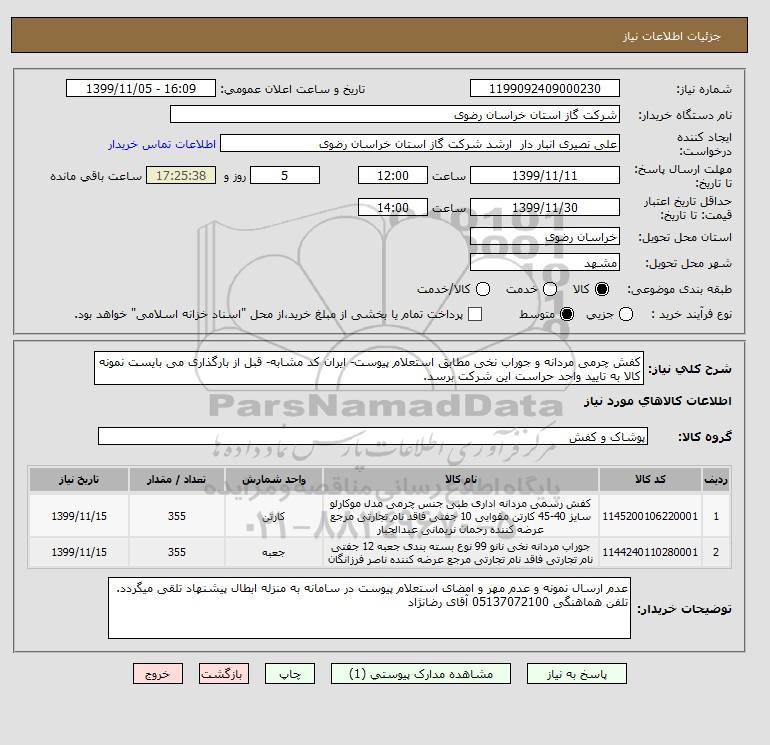Click the کد کالا column header
This screenshot has width=770, height=745.
[650, 479]
